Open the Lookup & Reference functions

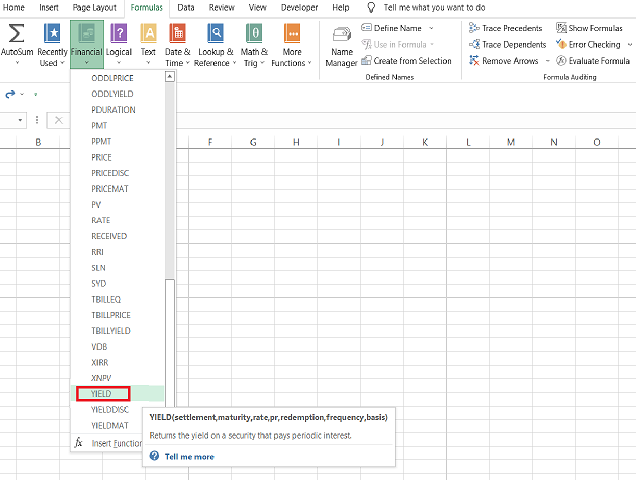coord(215,33)
